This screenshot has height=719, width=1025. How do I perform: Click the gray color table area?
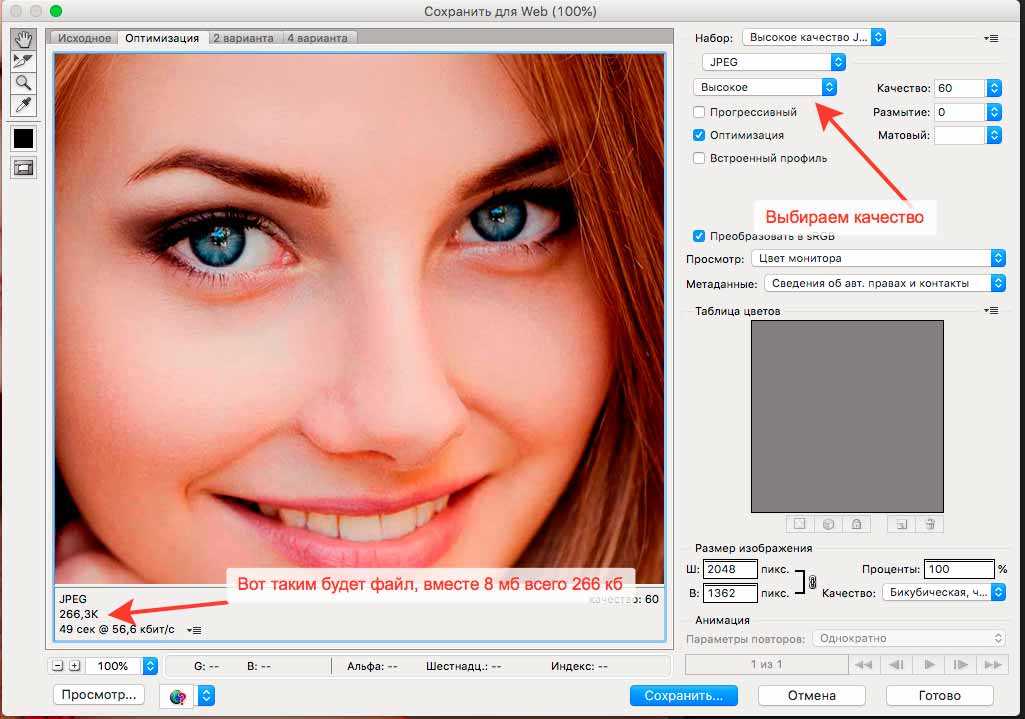point(847,416)
